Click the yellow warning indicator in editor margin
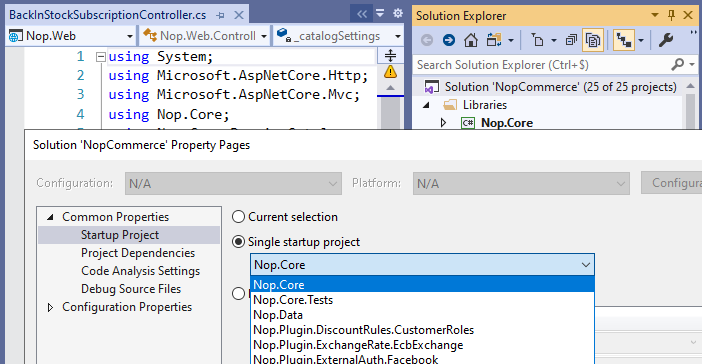The height and width of the screenshot is (364, 702). 390,72
